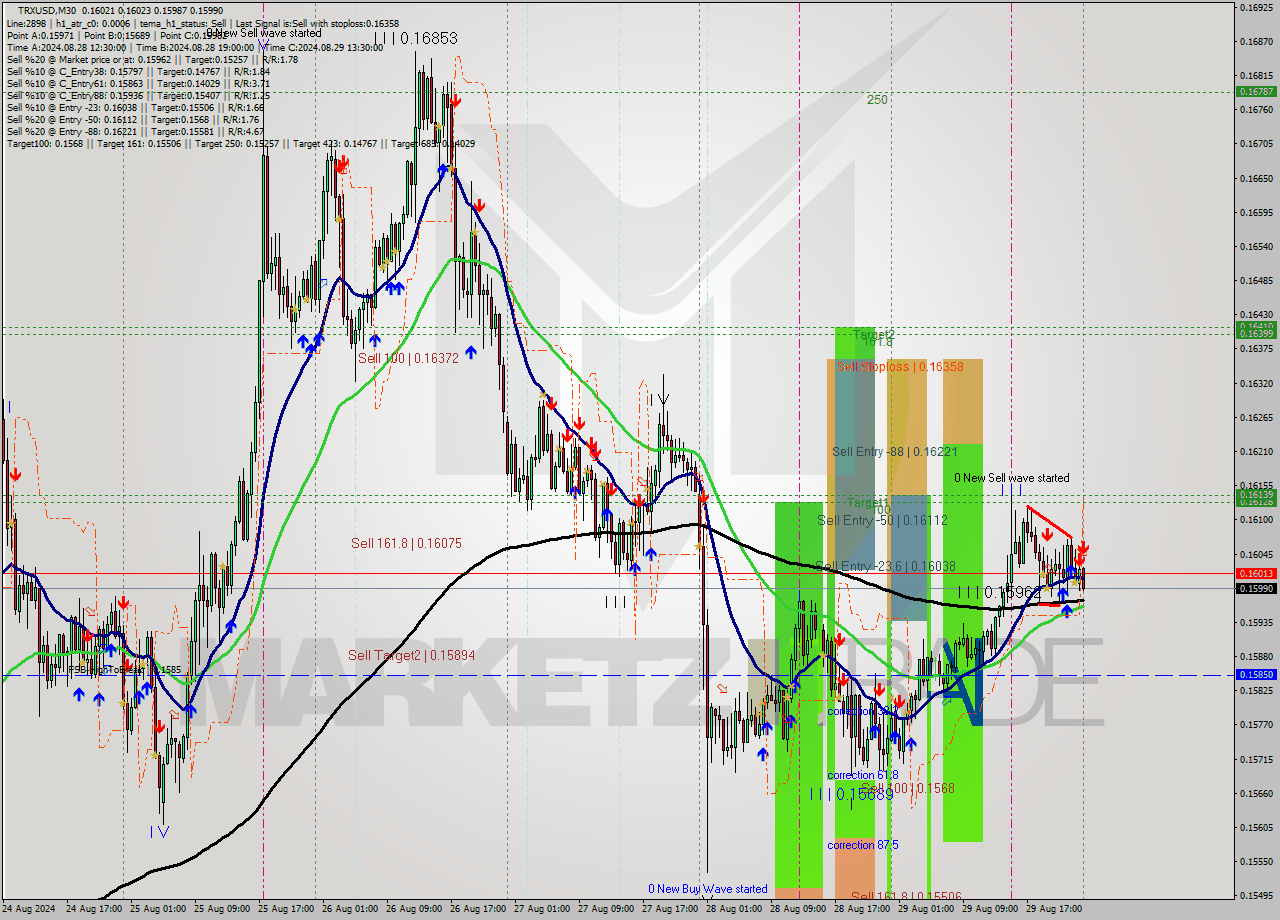Image resolution: width=1280 pixels, height=920 pixels.
Task: Click the red 0.16013 price tag
Action: pos(1257,573)
